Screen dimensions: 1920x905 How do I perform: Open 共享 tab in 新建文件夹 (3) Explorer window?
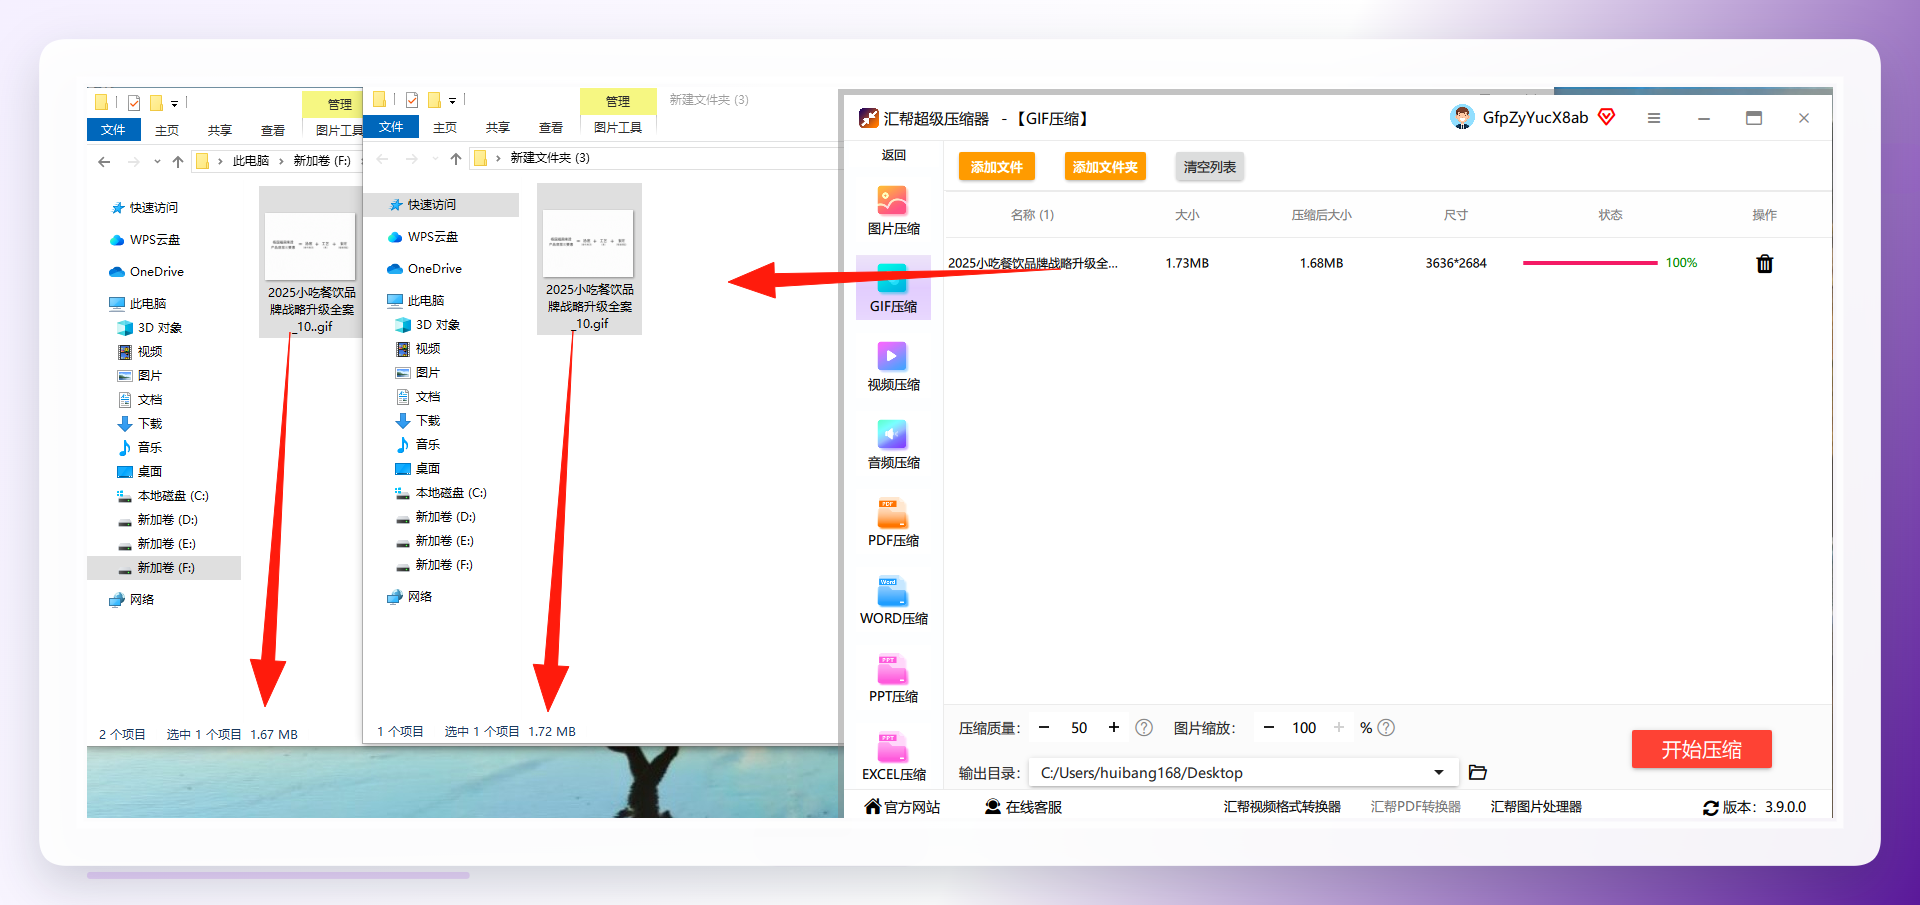(498, 128)
